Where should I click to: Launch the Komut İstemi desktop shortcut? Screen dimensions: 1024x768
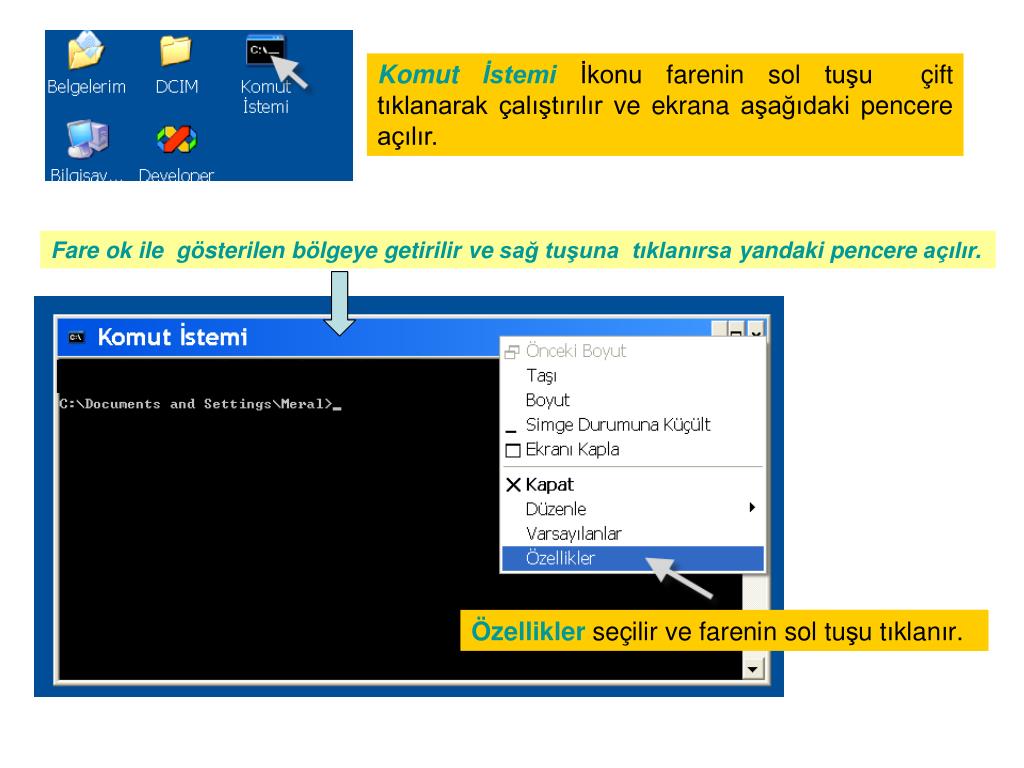pyautogui.click(x=265, y=51)
